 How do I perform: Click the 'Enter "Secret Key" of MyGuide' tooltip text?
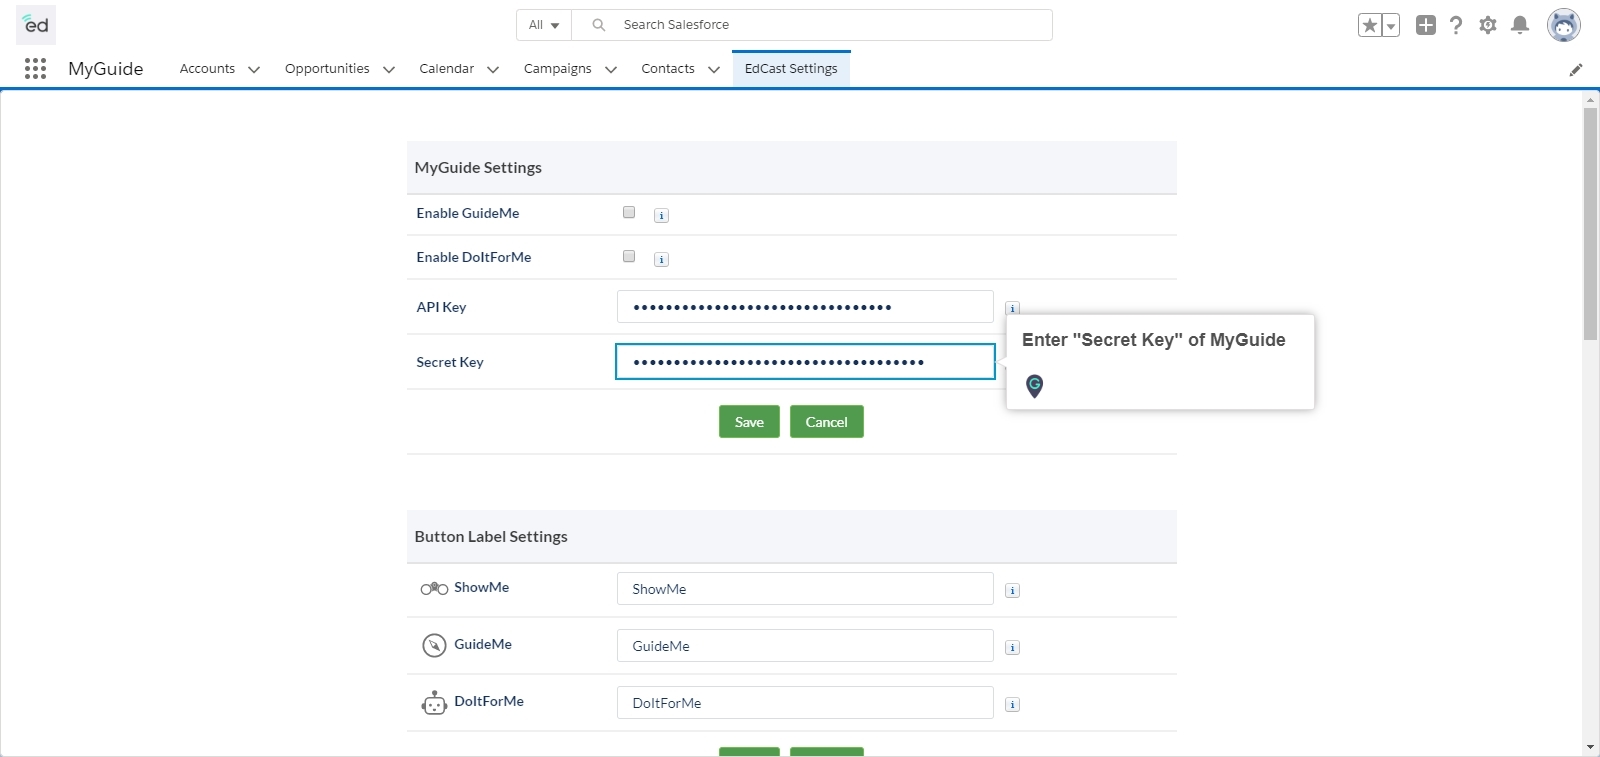click(x=1154, y=340)
